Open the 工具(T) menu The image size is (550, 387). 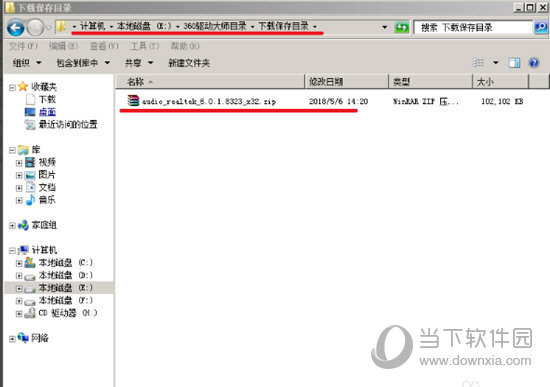pos(145,46)
